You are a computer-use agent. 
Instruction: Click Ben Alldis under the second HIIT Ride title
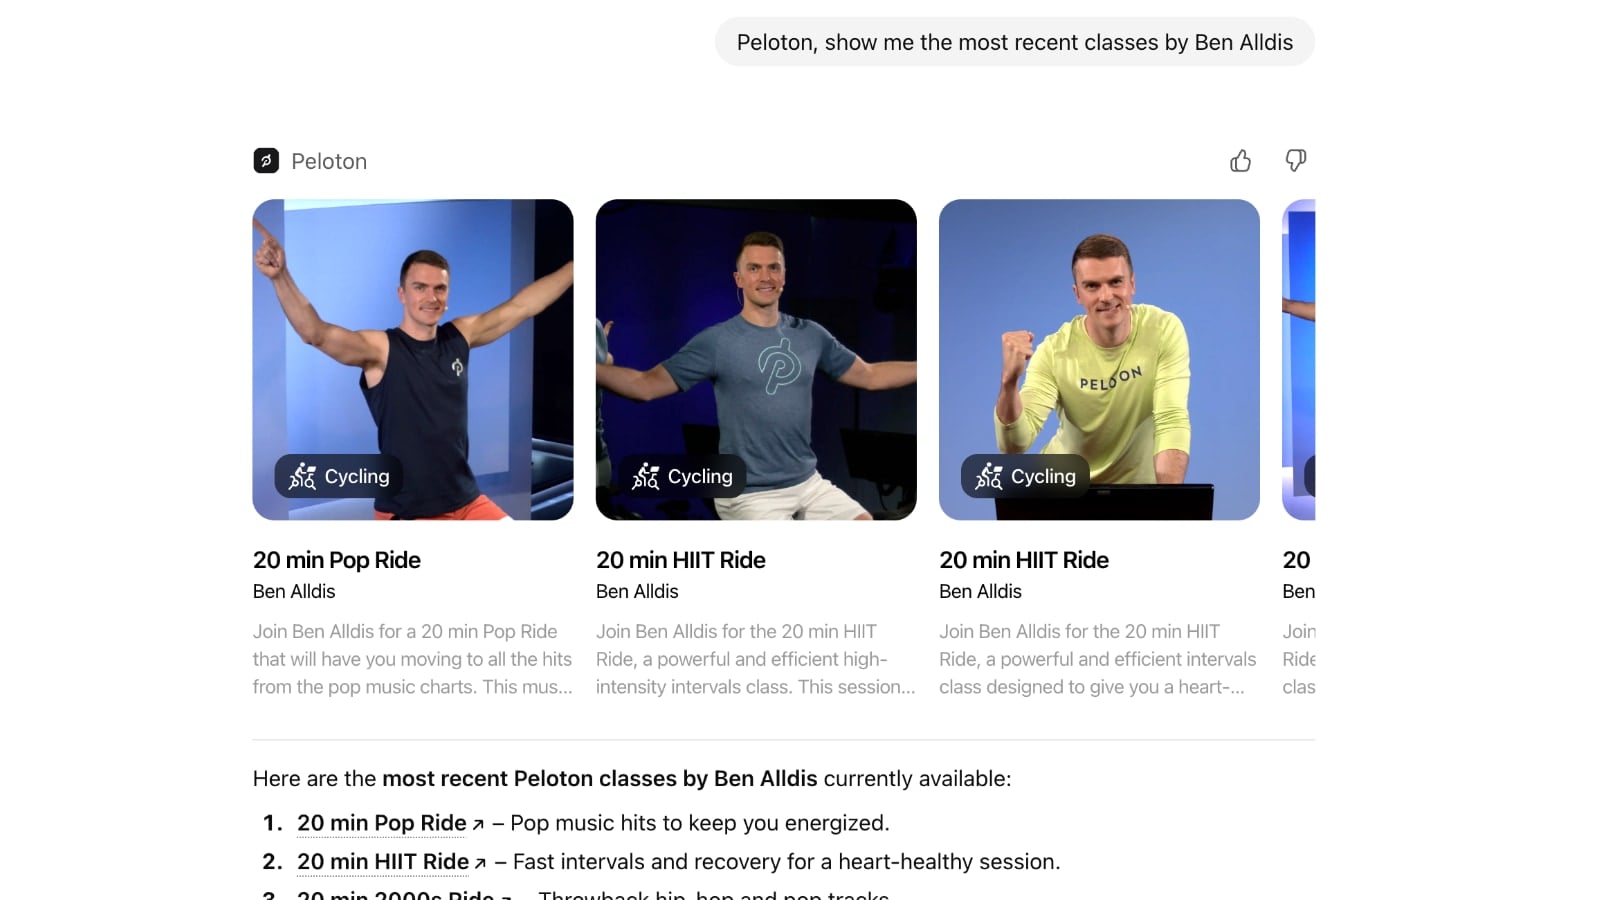(x=980, y=591)
